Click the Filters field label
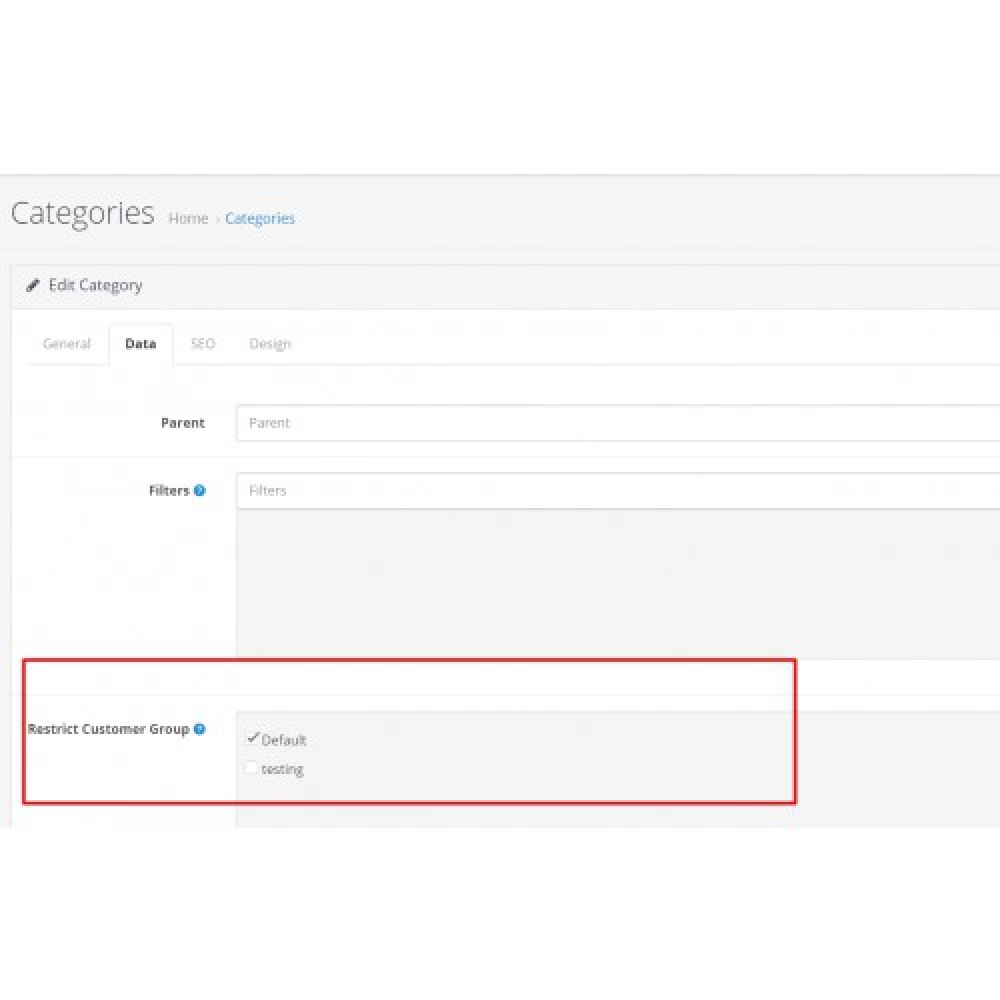Image resolution: width=1000 pixels, height=1000 pixels. 170,490
